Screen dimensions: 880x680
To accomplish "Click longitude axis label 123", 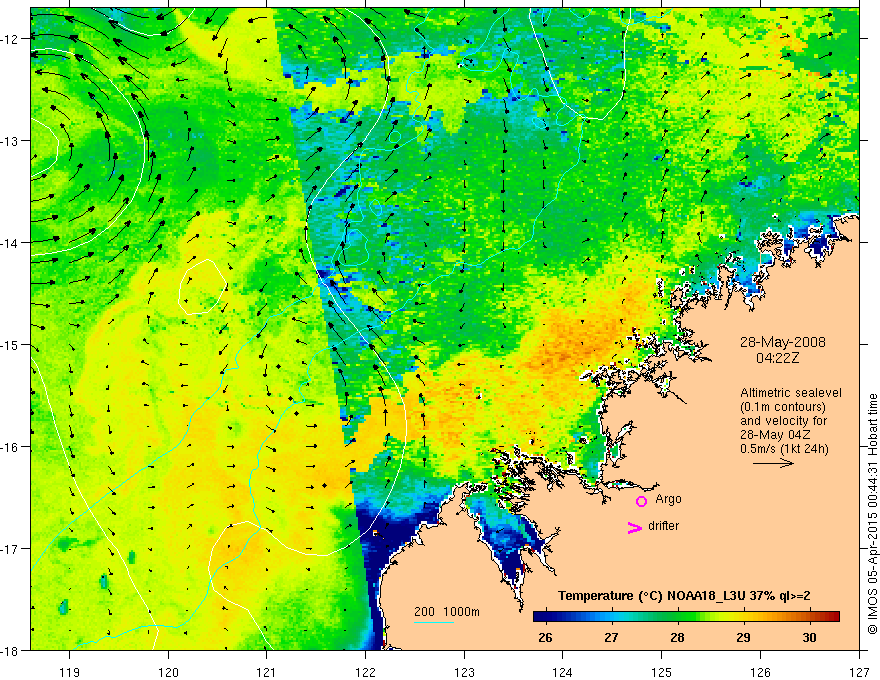I will (x=464, y=672).
